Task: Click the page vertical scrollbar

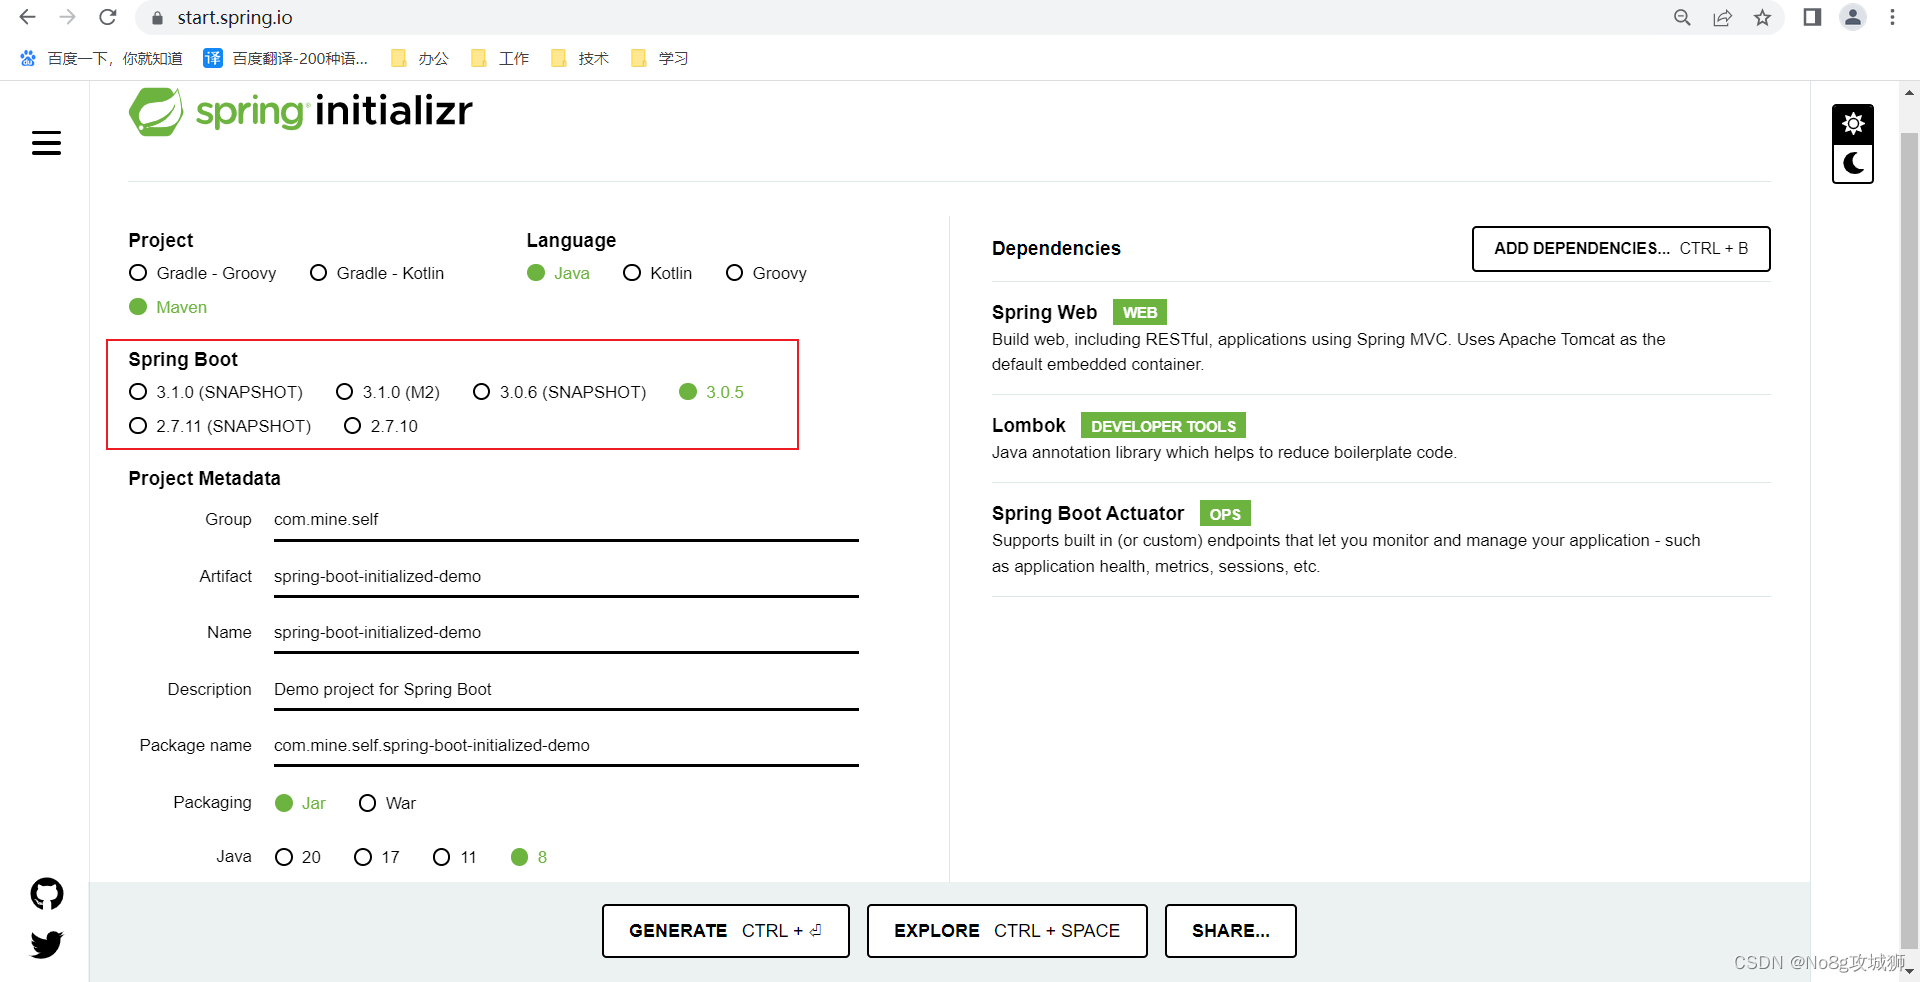Action: (x=1909, y=540)
